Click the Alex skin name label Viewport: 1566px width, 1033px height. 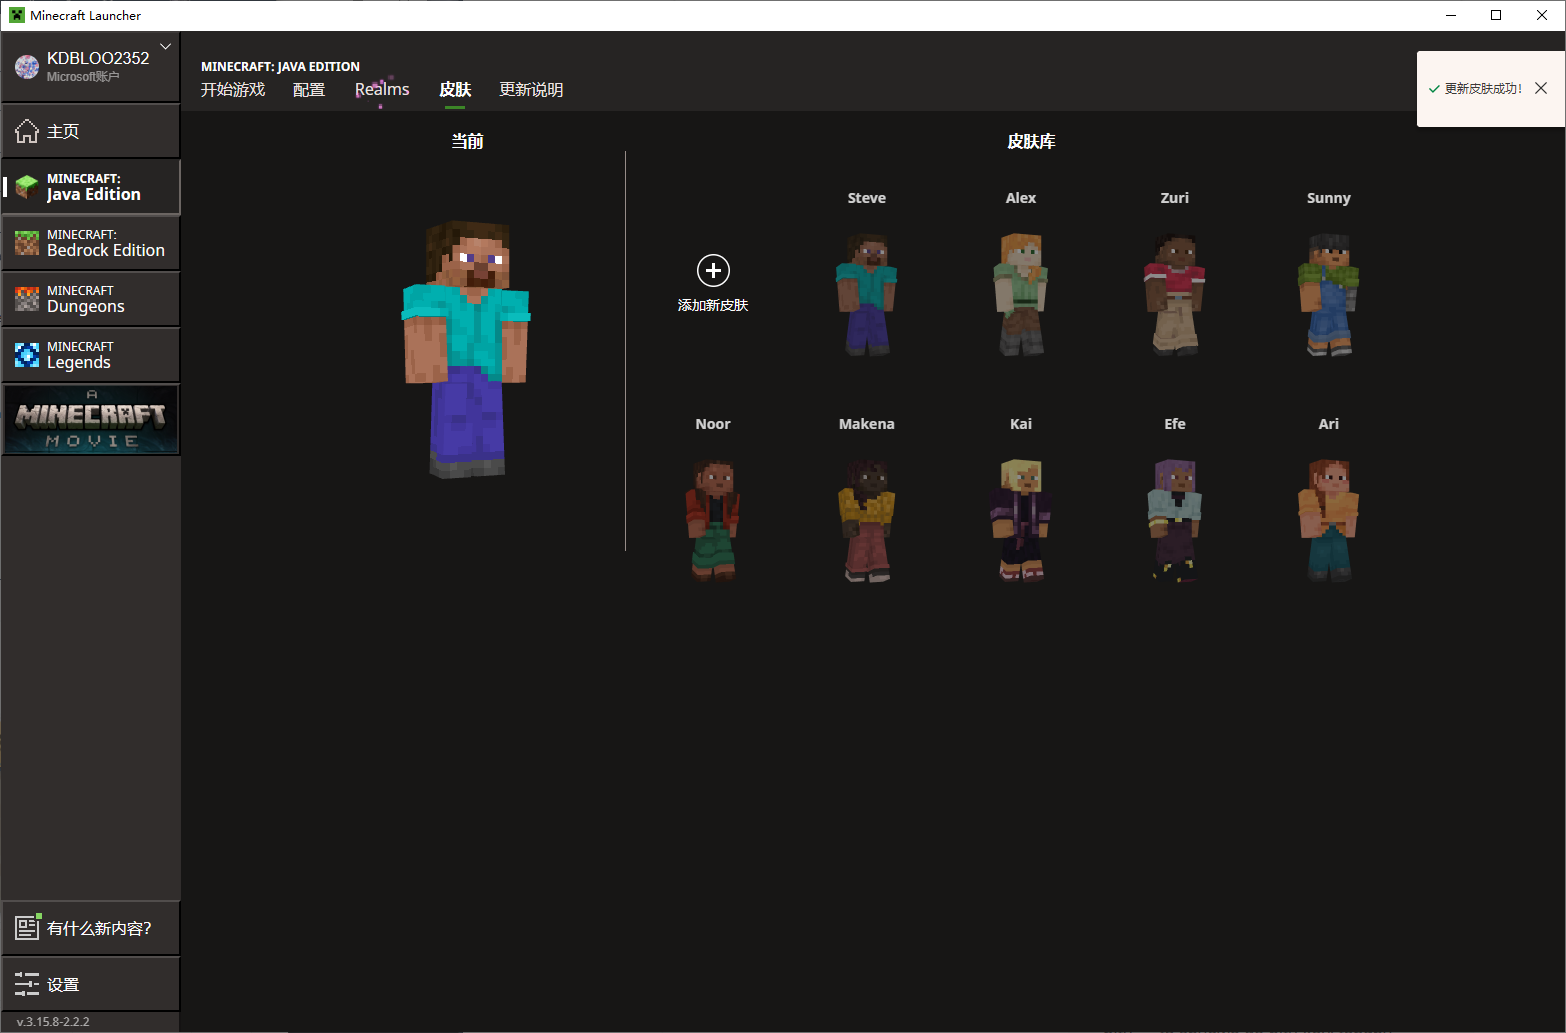[x=1021, y=198]
